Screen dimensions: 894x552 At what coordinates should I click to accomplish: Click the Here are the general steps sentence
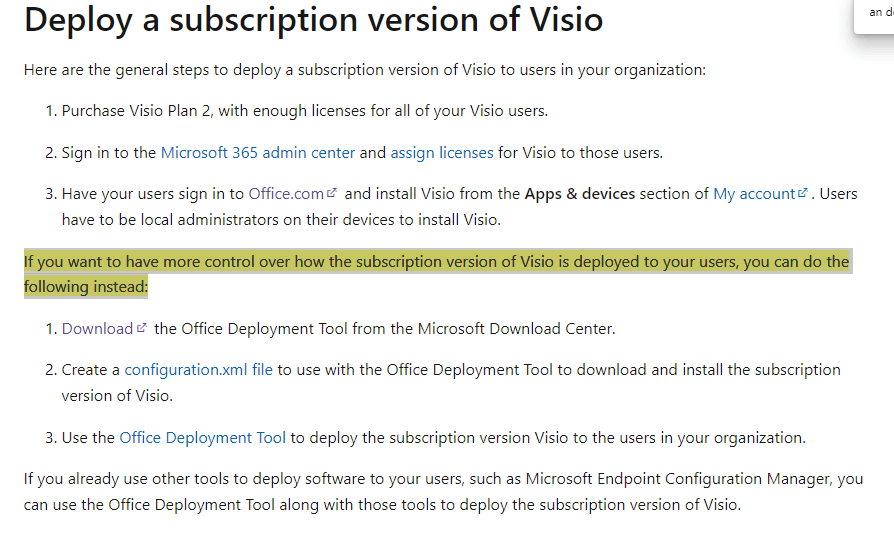[x=365, y=70]
